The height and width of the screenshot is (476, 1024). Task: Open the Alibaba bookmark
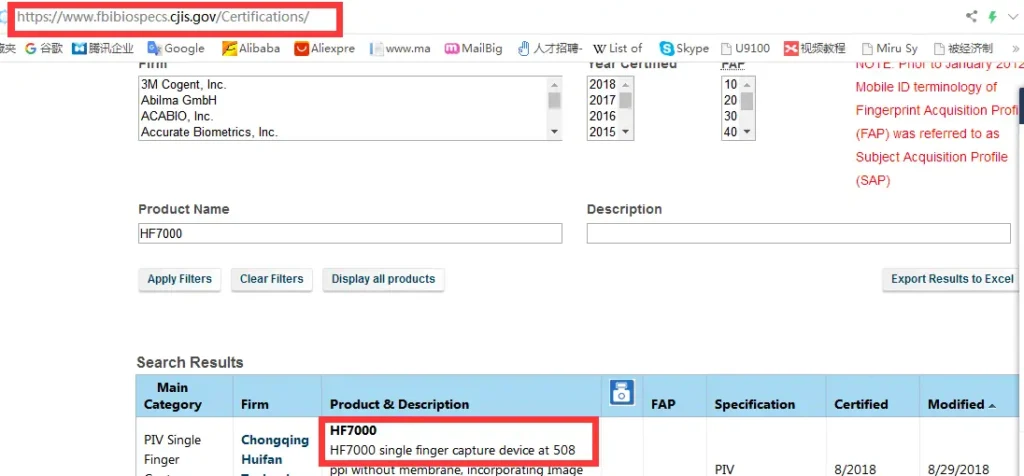(x=251, y=48)
